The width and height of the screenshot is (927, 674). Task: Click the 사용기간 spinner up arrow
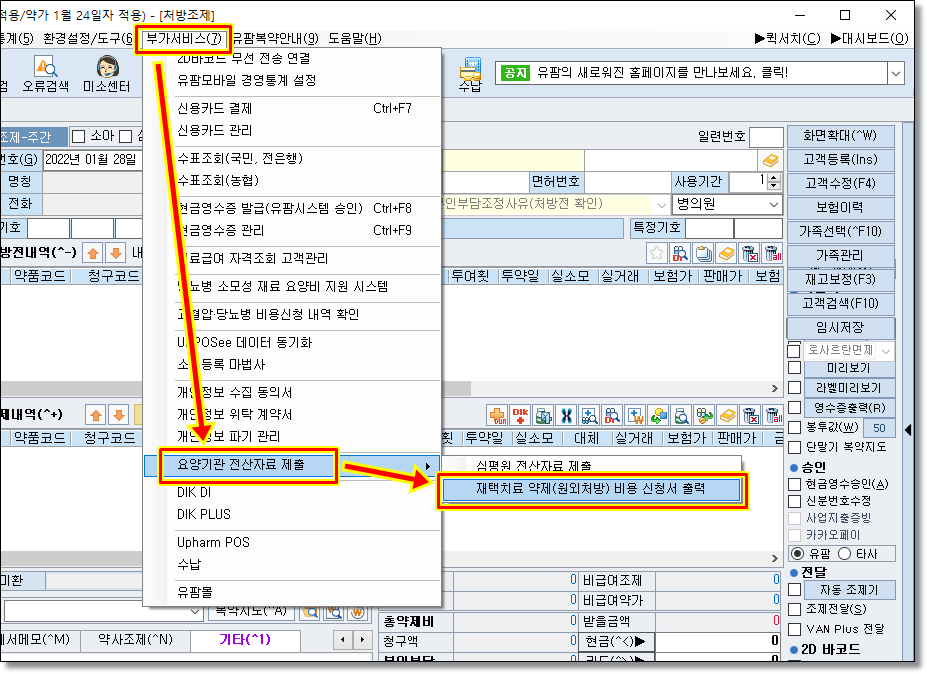(x=773, y=177)
